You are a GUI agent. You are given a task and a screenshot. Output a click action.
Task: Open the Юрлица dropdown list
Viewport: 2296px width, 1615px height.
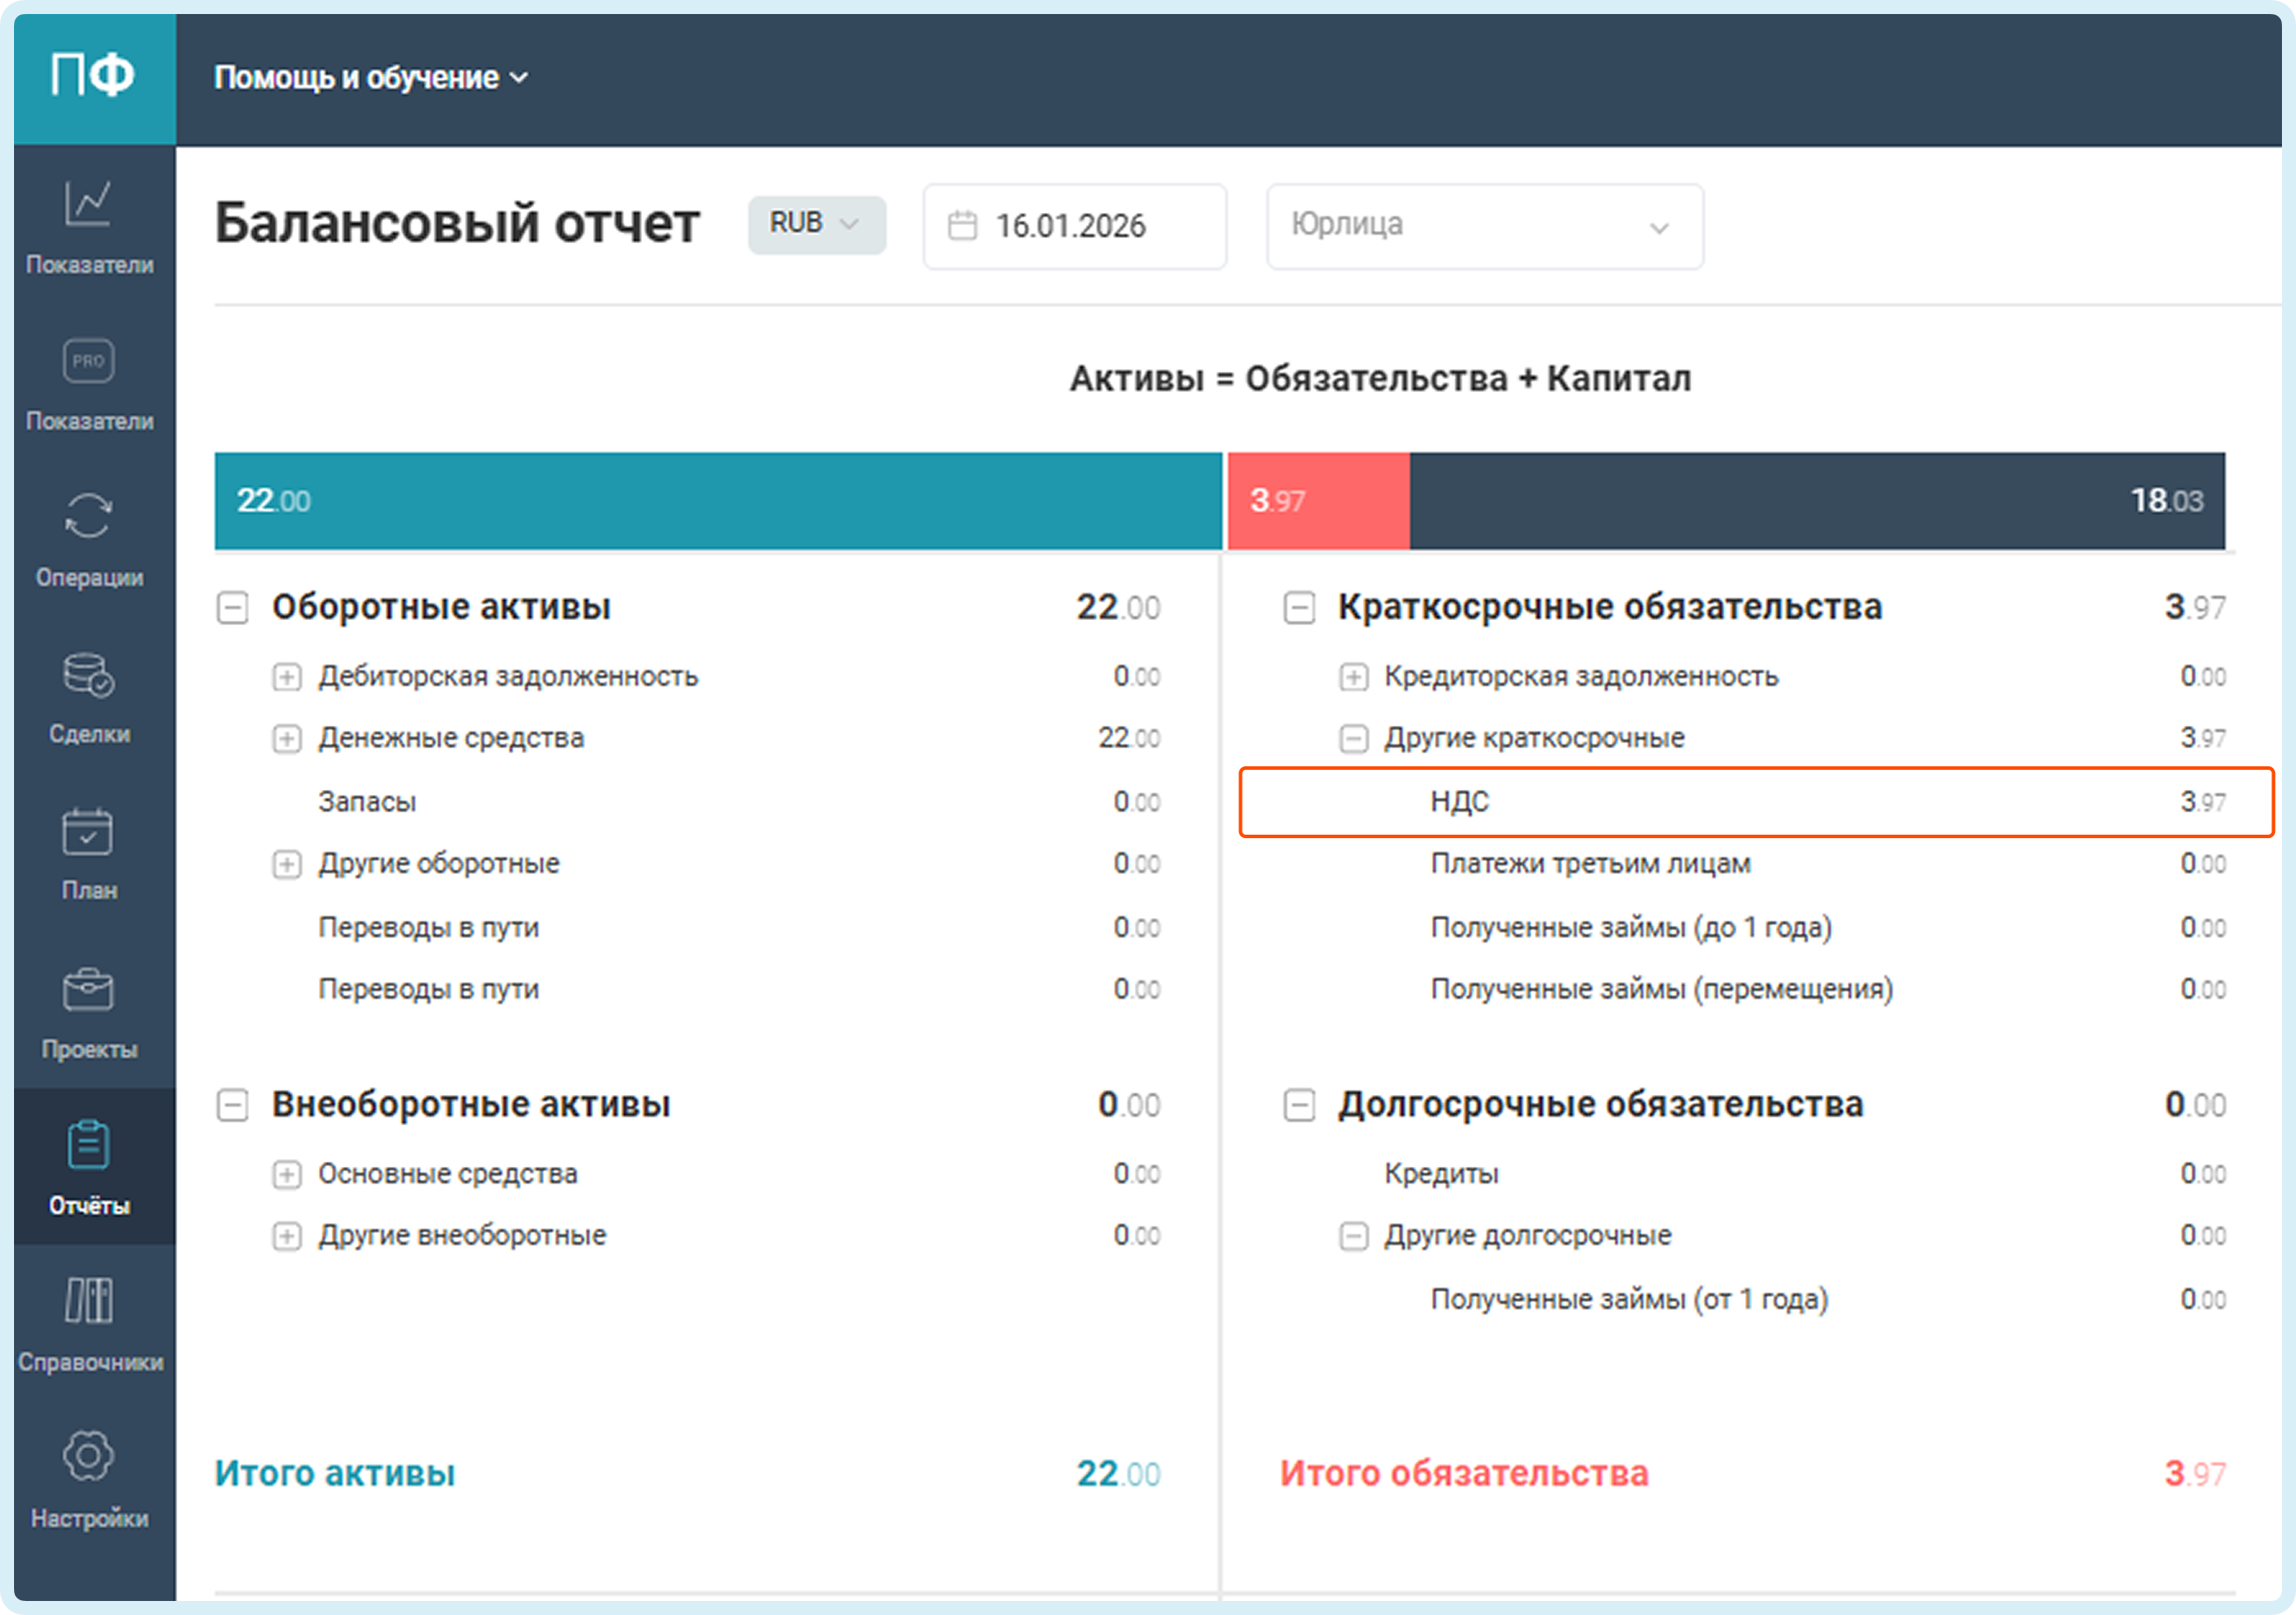coord(1484,226)
